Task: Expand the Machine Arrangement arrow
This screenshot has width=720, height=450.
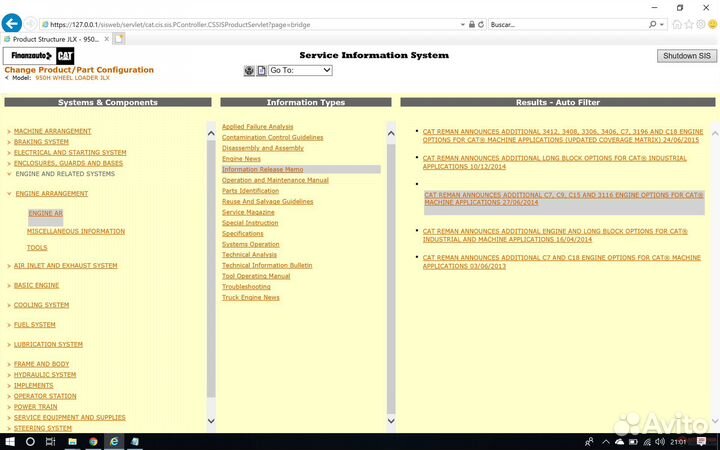Action: tap(9, 132)
